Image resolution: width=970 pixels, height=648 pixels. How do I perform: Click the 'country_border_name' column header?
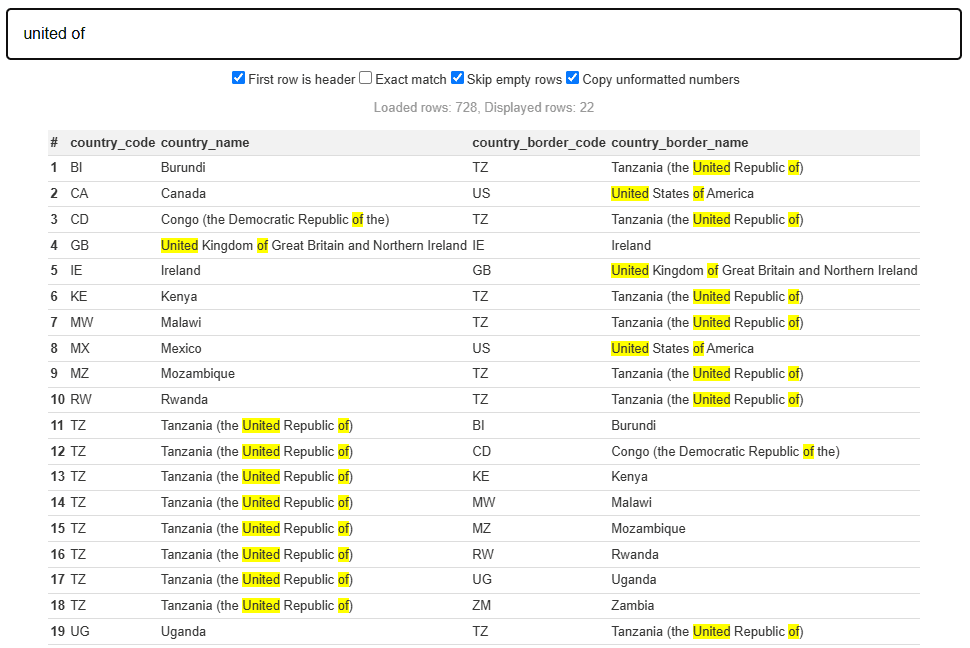[679, 142]
